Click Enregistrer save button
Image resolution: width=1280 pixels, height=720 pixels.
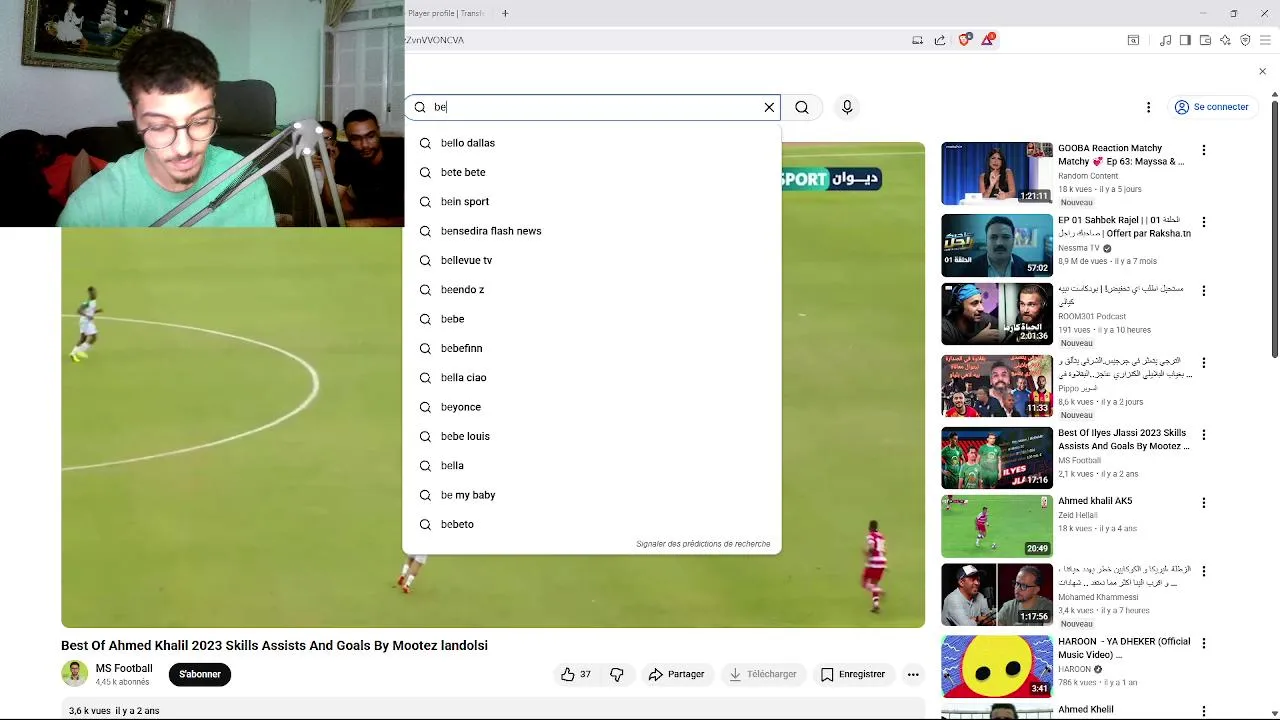point(853,674)
